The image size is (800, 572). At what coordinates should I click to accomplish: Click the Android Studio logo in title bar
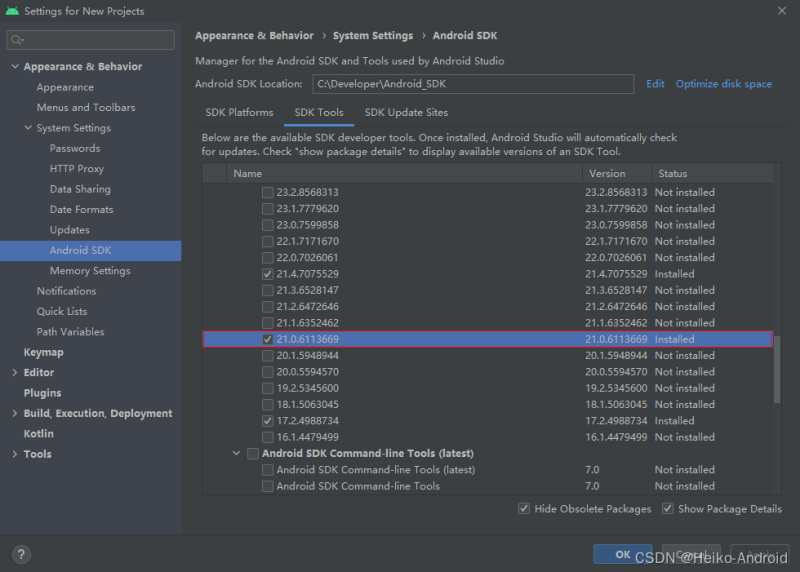tap(12, 11)
